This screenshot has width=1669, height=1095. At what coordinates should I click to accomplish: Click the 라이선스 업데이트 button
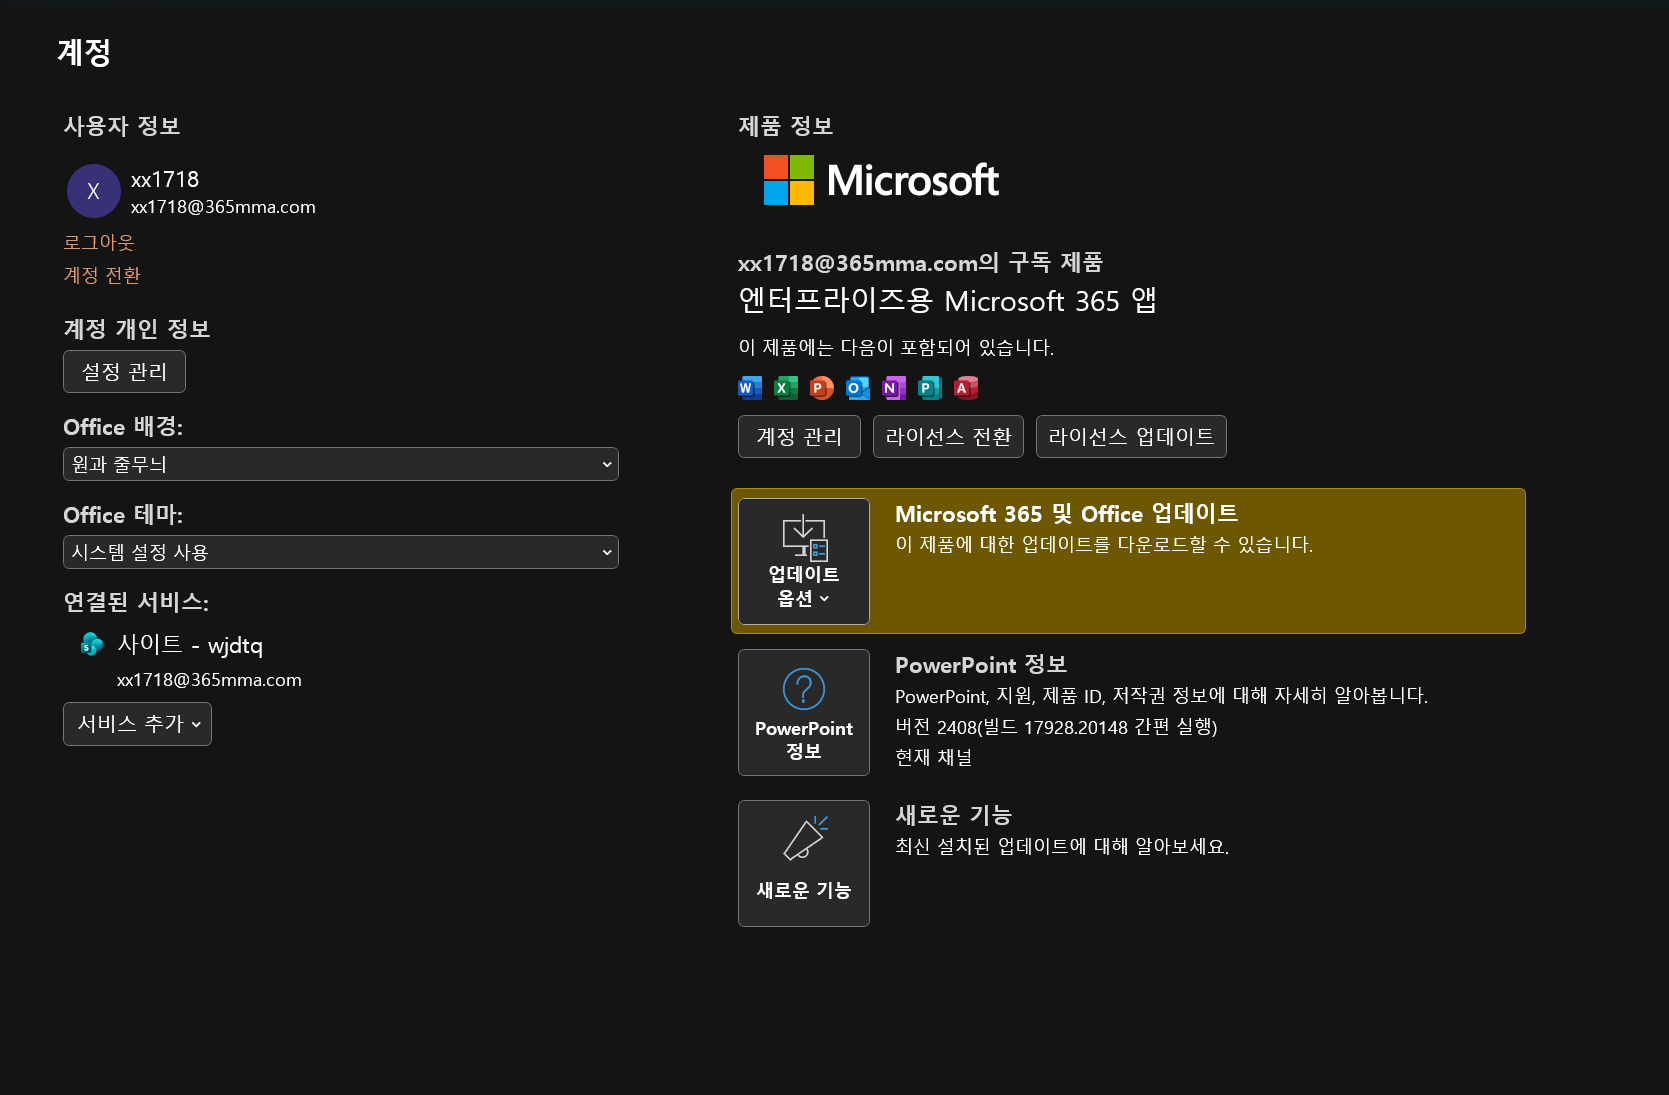1131,437
